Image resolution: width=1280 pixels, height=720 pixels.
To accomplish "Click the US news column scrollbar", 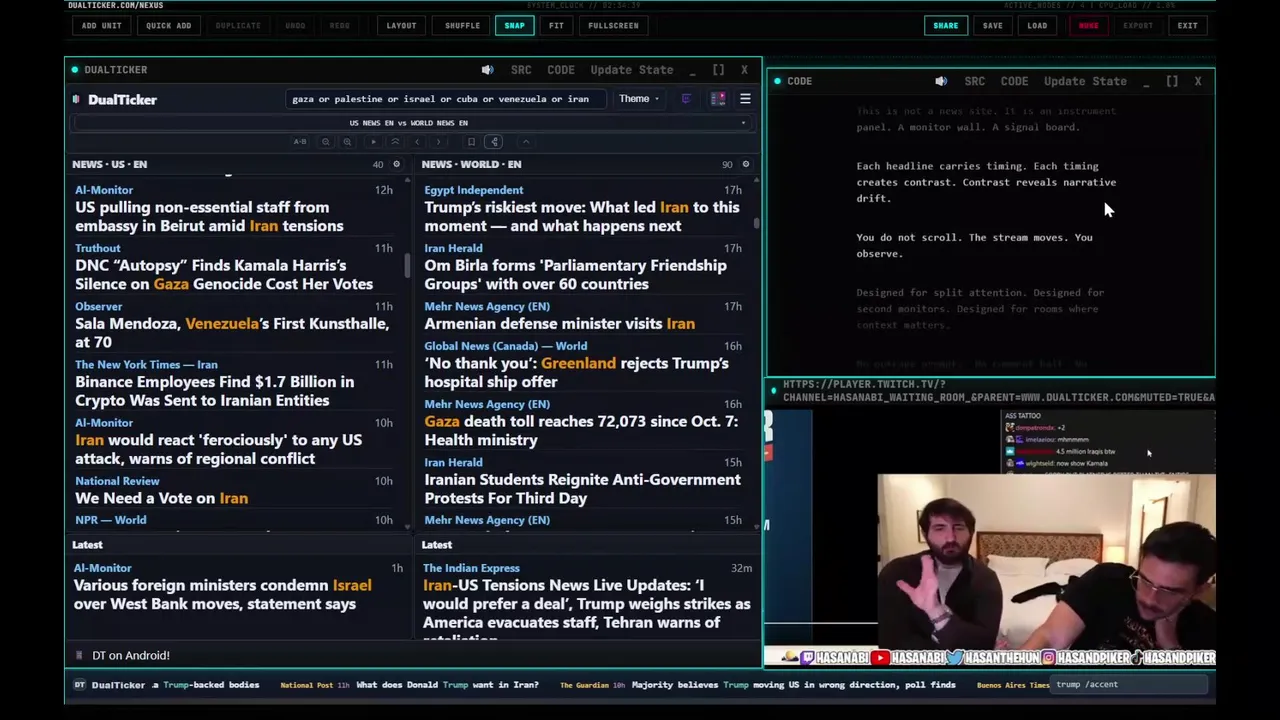I will (x=407, y=266).
